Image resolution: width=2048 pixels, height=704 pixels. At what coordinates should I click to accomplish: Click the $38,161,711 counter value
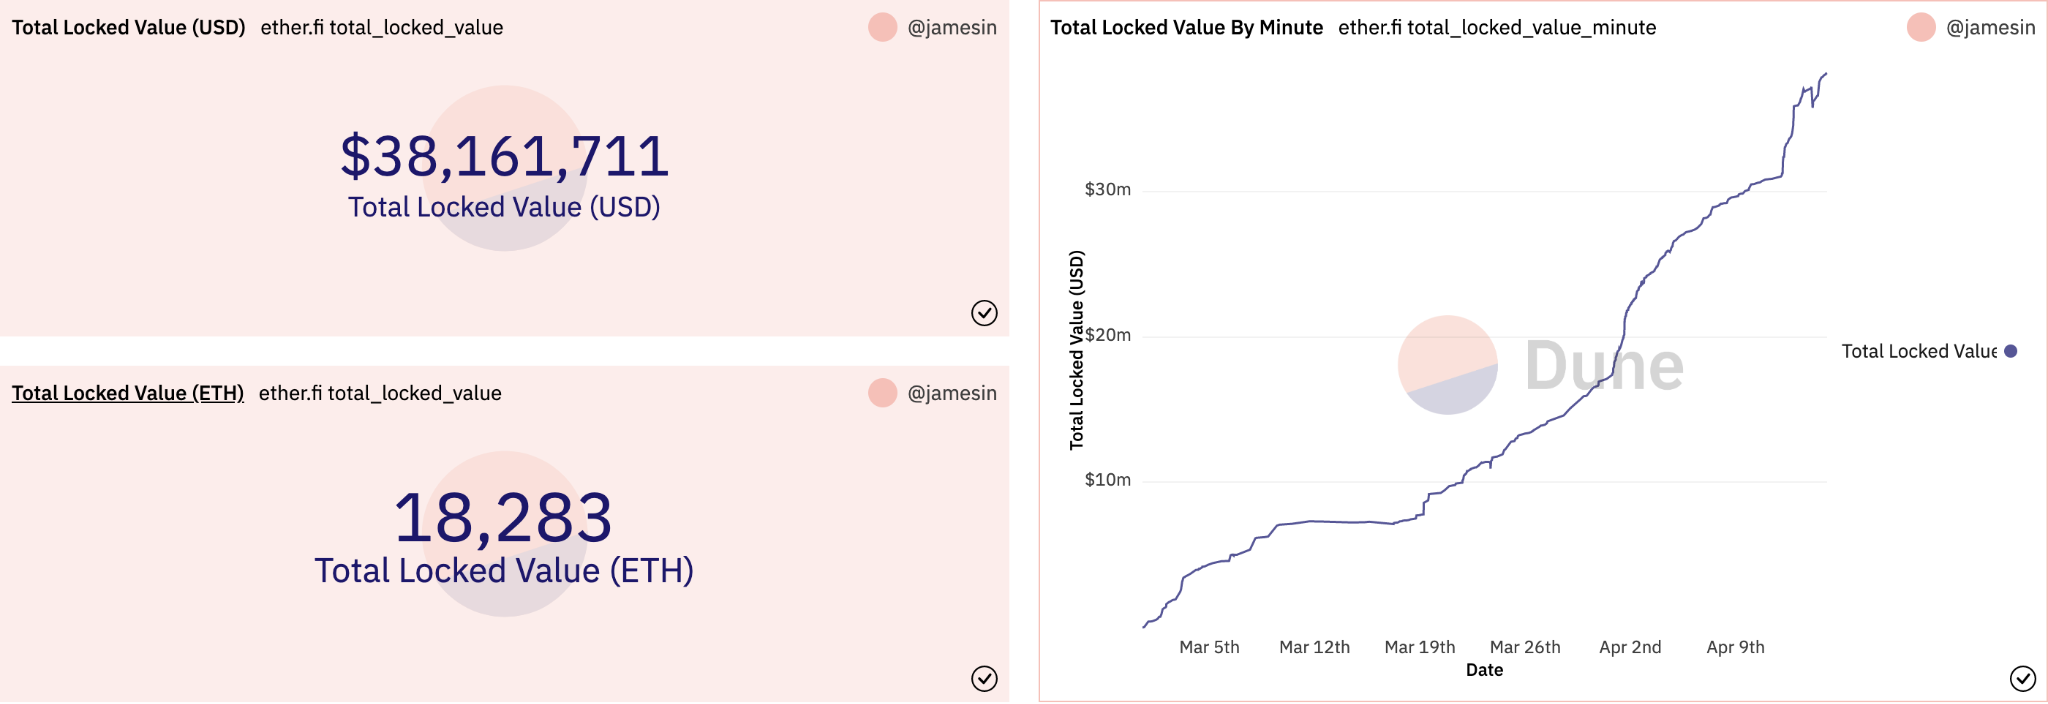(504, 157)
